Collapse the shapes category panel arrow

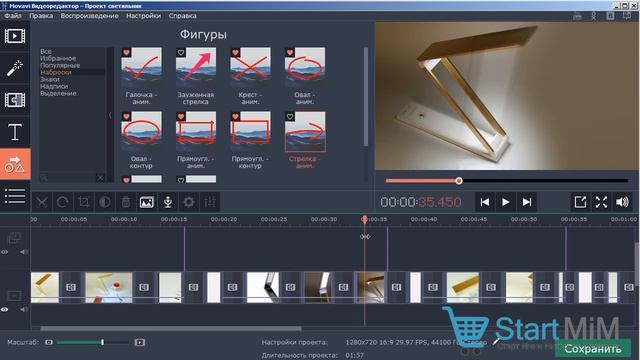coord(110,115)
